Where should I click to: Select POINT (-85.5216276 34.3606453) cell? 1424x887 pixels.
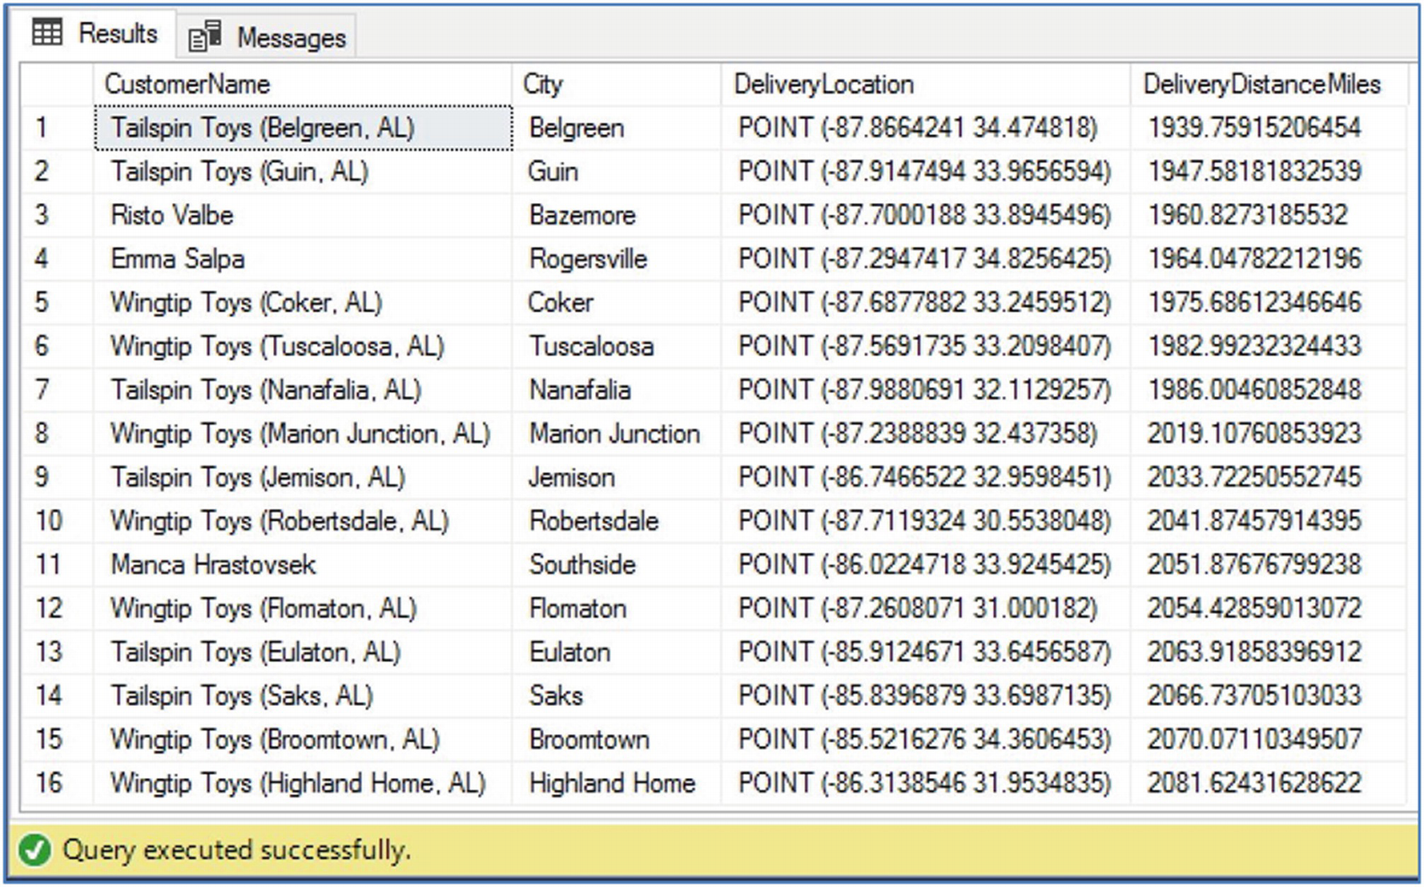coord(926,739)
